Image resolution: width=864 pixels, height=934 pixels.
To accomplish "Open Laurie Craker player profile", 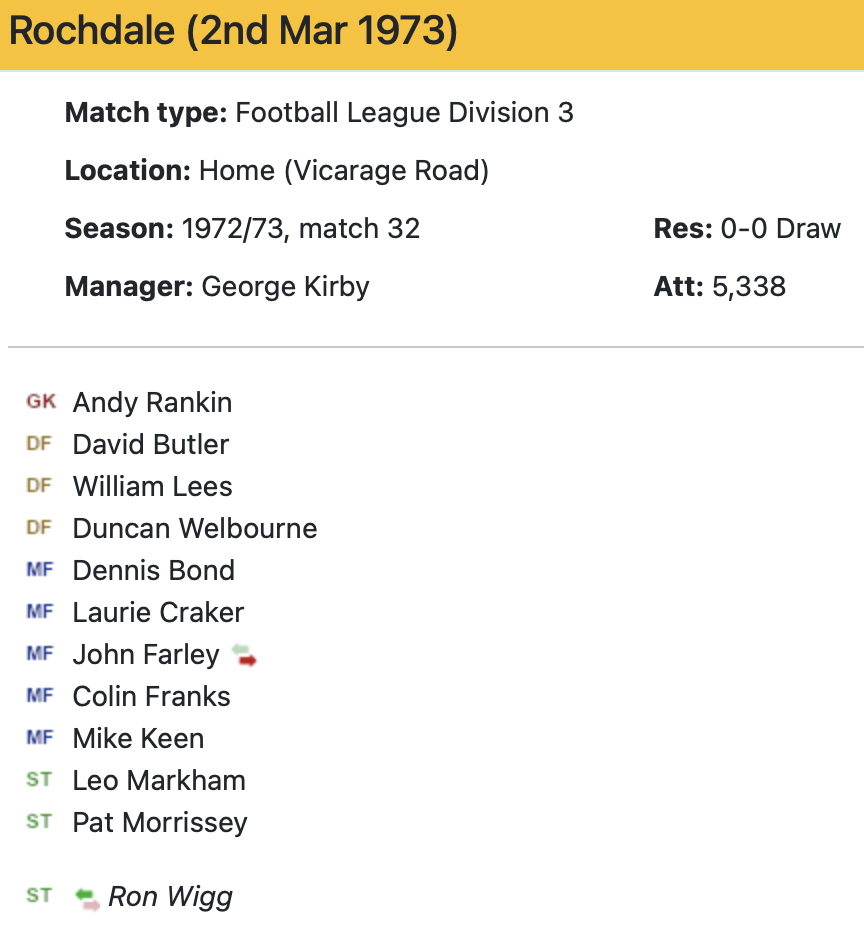I will (158, 612).
